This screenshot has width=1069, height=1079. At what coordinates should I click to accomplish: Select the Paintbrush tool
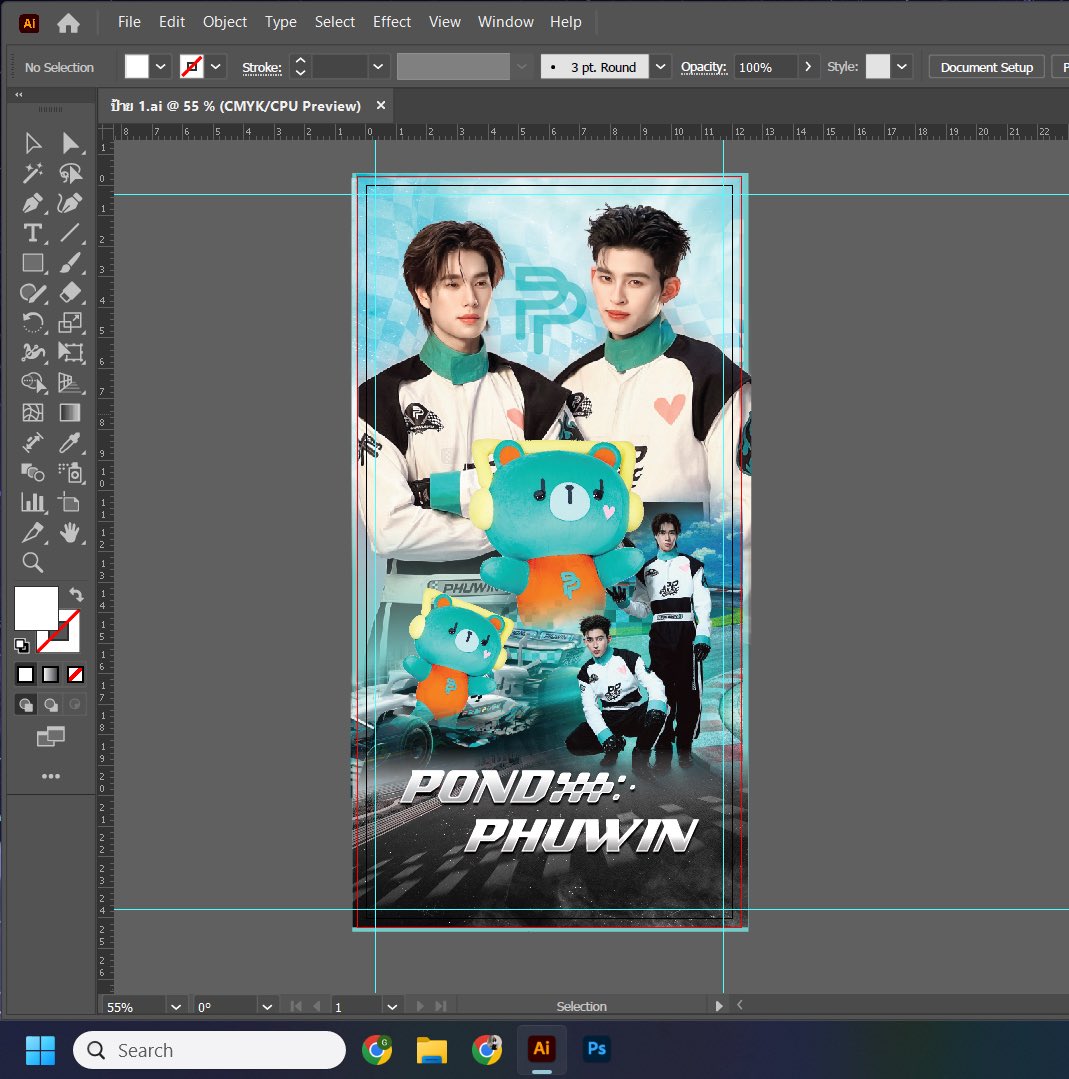pyautogui.click(x=71, y=263)
